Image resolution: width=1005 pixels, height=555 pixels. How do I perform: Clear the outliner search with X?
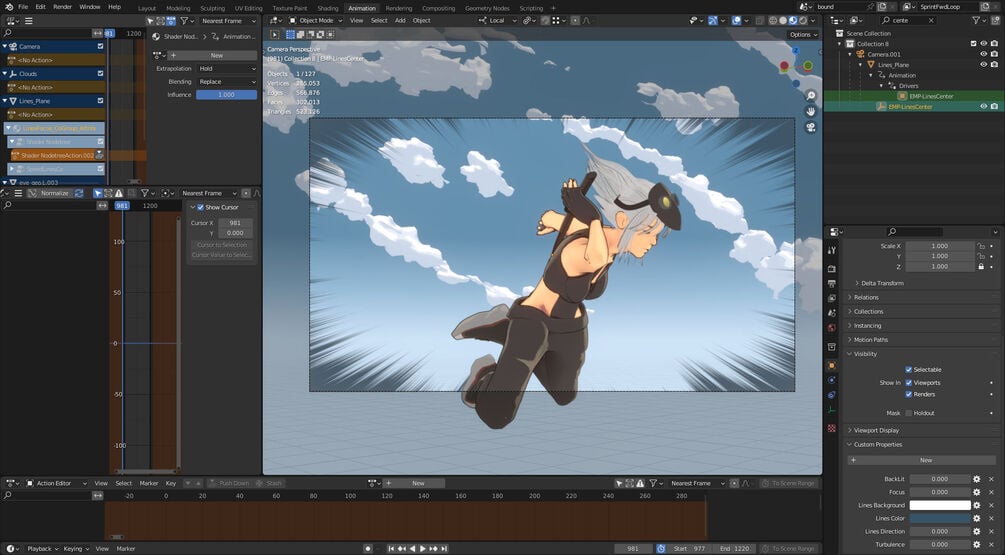click(x=931, y=21)
